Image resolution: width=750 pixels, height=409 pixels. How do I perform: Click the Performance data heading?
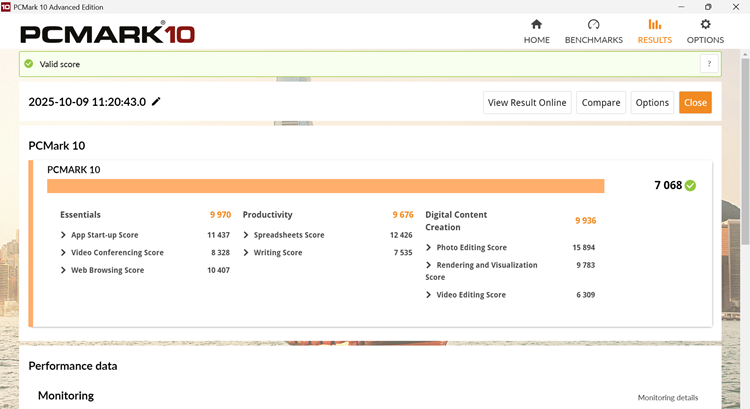73,366
